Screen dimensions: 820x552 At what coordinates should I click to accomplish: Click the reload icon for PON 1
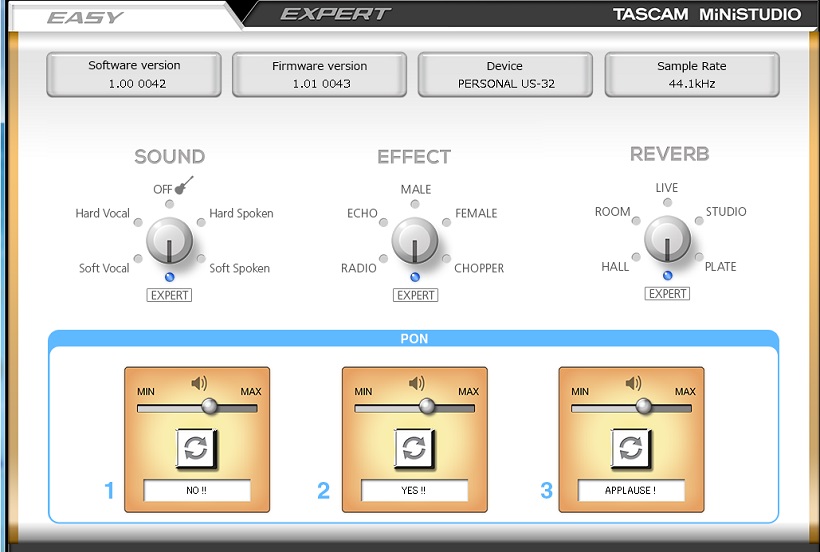(x=196, y=448)
